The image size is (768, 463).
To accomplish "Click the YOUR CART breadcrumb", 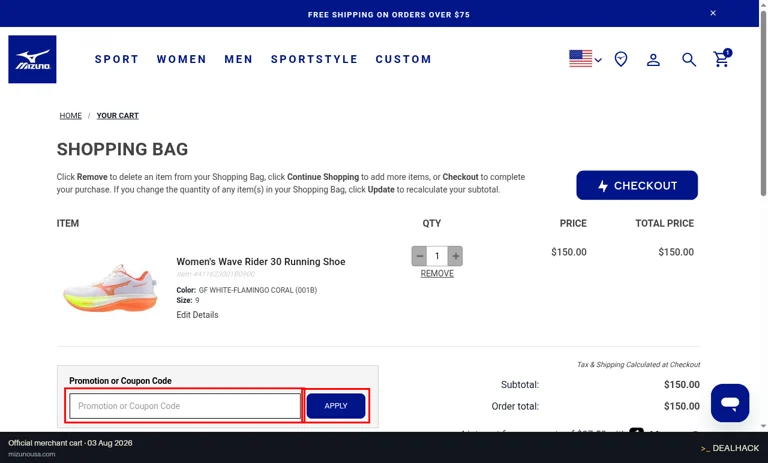I will point(118,116).
